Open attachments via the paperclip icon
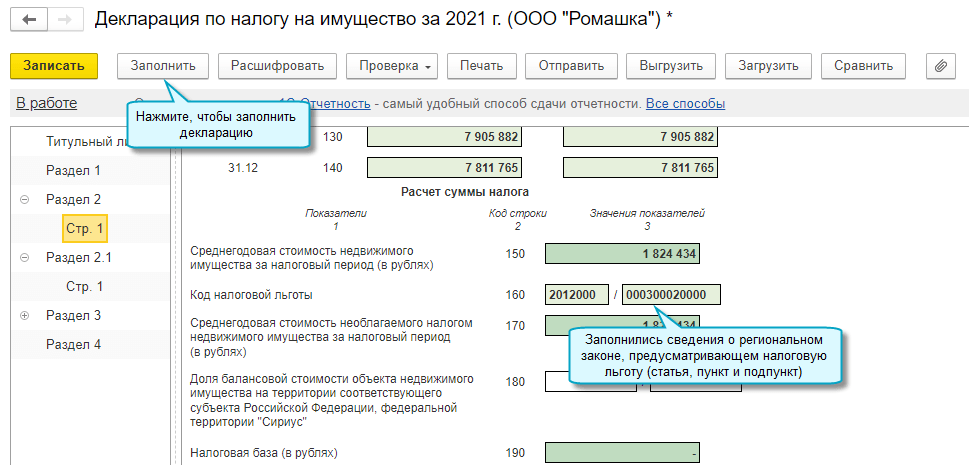This screenshot has height=465, width=969. [941, 66]
